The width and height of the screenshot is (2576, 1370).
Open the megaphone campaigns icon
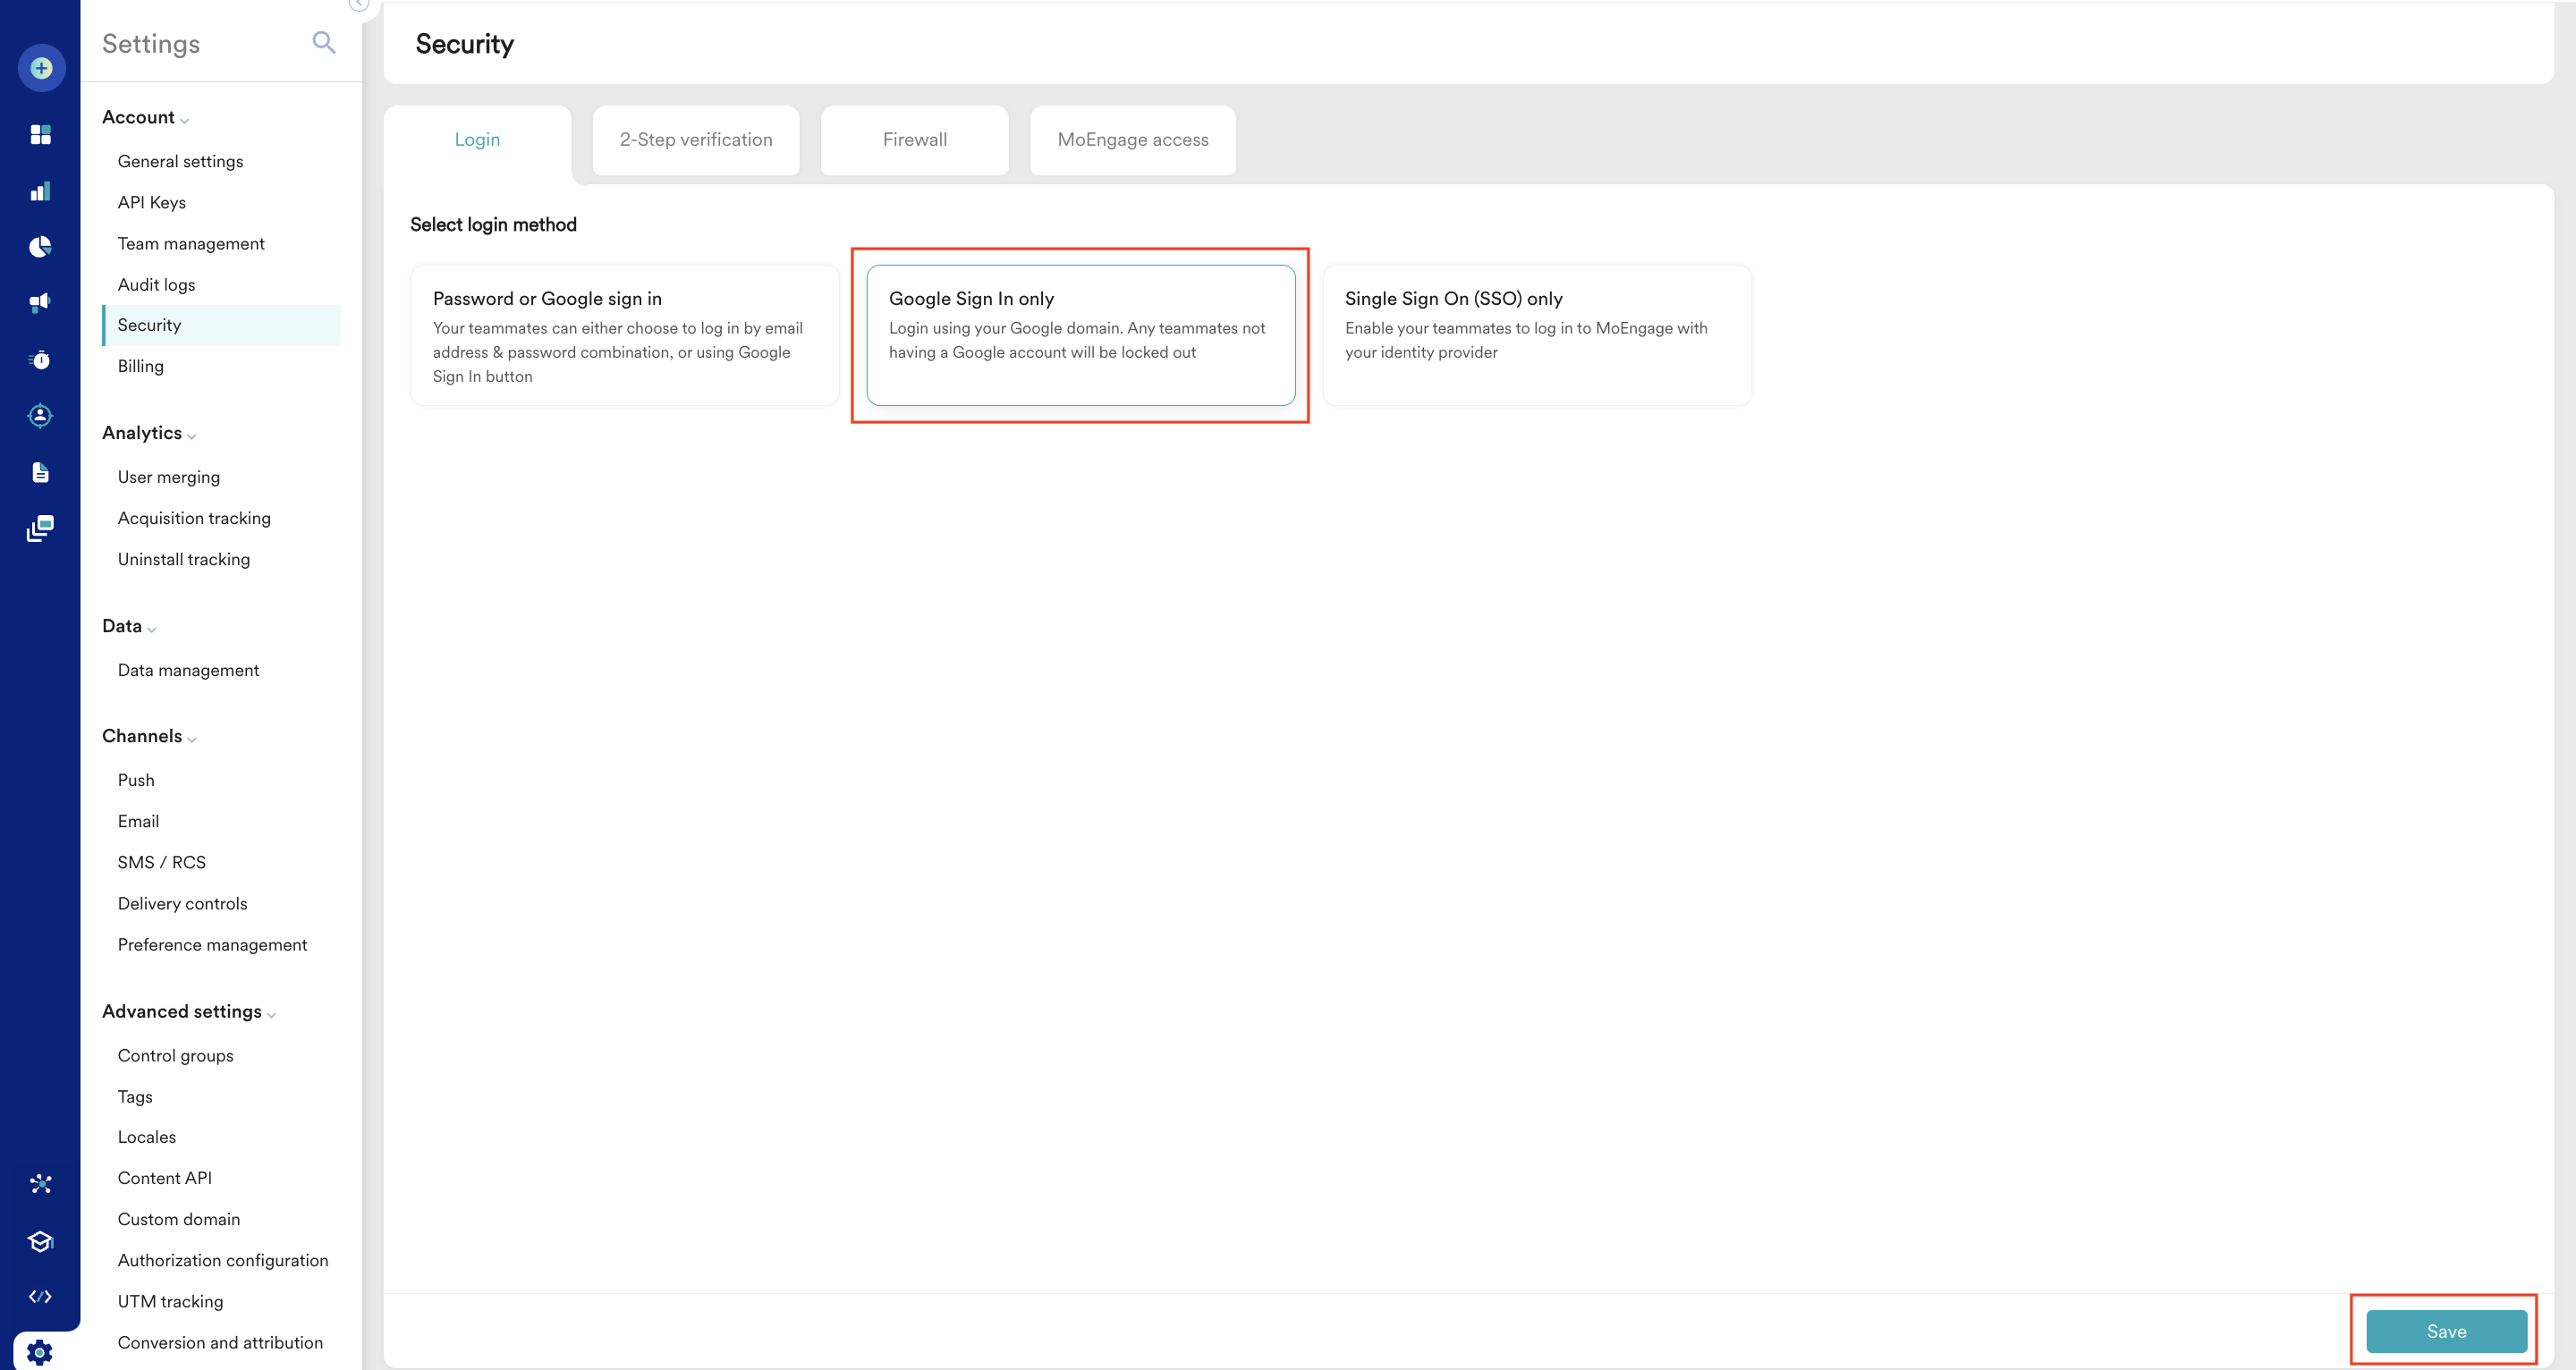tap(40, 302)
